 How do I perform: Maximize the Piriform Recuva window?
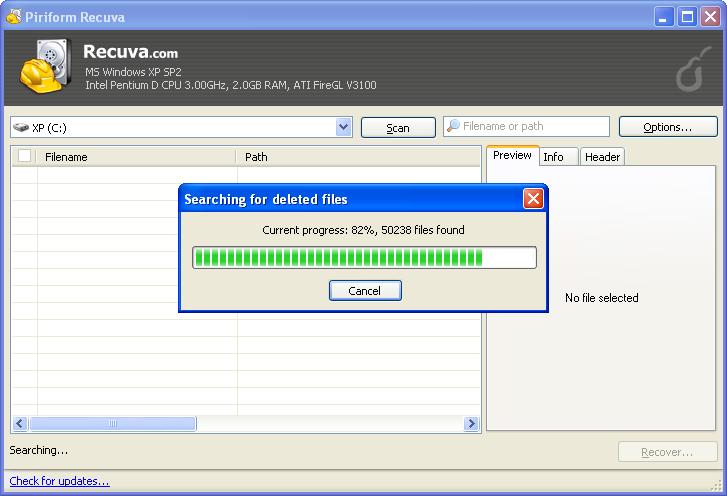tap(687, 16)
